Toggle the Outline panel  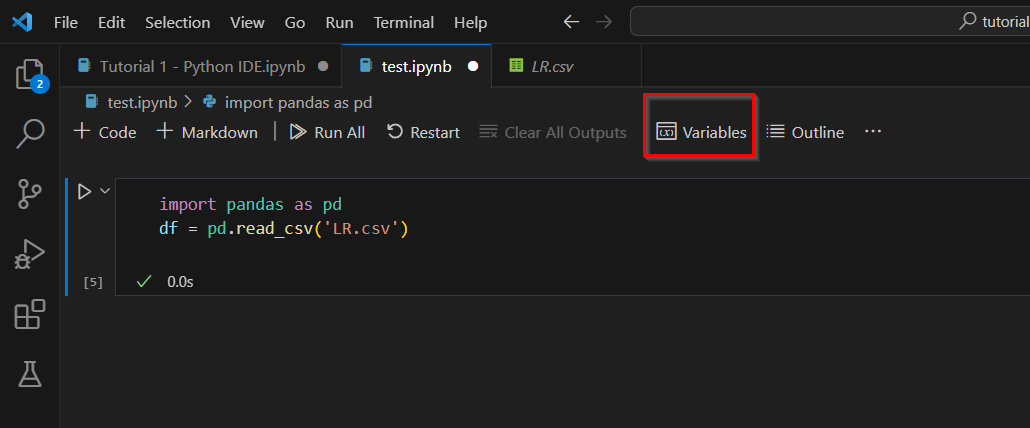(x=805, y=132)
